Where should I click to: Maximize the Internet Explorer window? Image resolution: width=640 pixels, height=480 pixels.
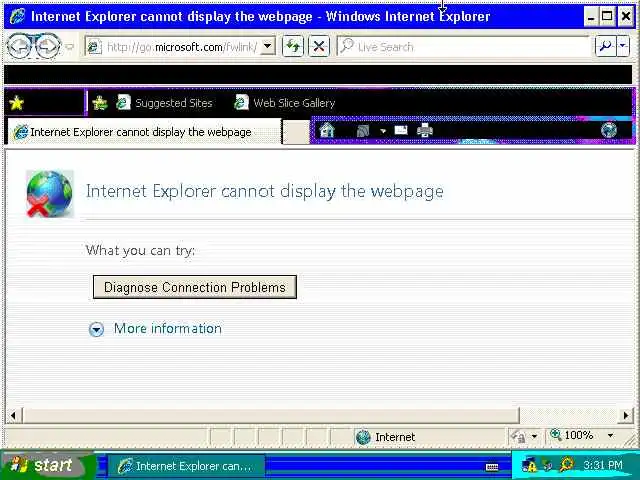[607, 17]
